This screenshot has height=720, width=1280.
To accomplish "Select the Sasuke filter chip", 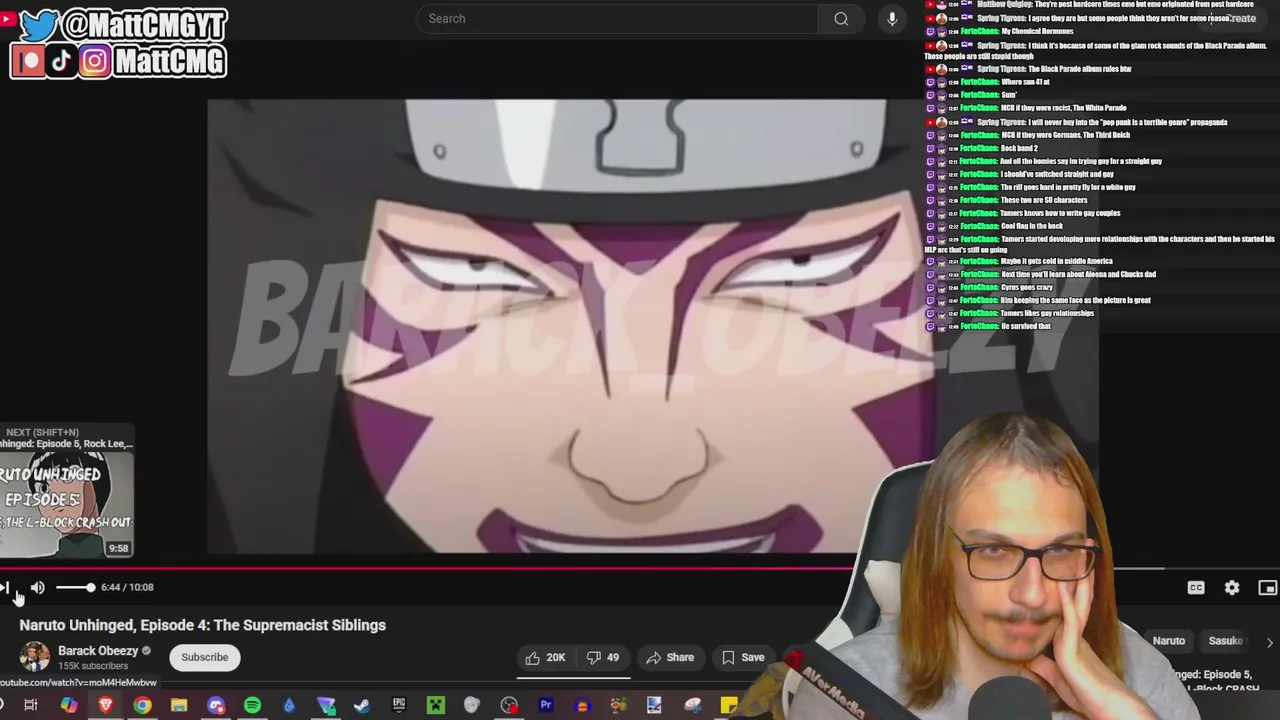I will pyautogui.click(x=1226, y=641).
